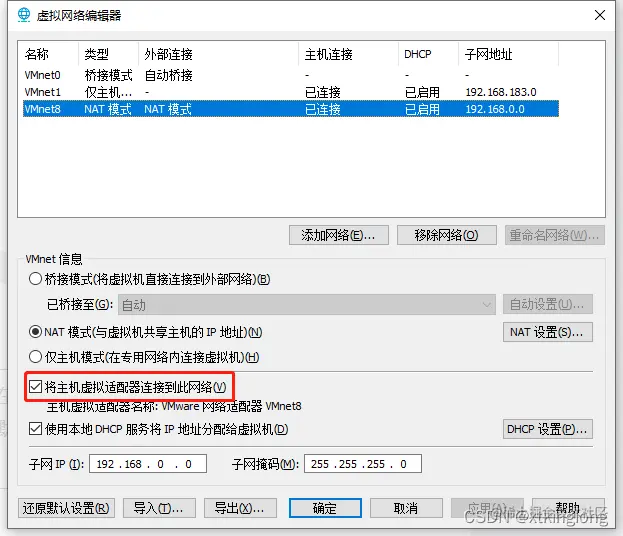Click 添加网络(E)... button
This screenshot has width=623, height=536.
tap(339, 235)
